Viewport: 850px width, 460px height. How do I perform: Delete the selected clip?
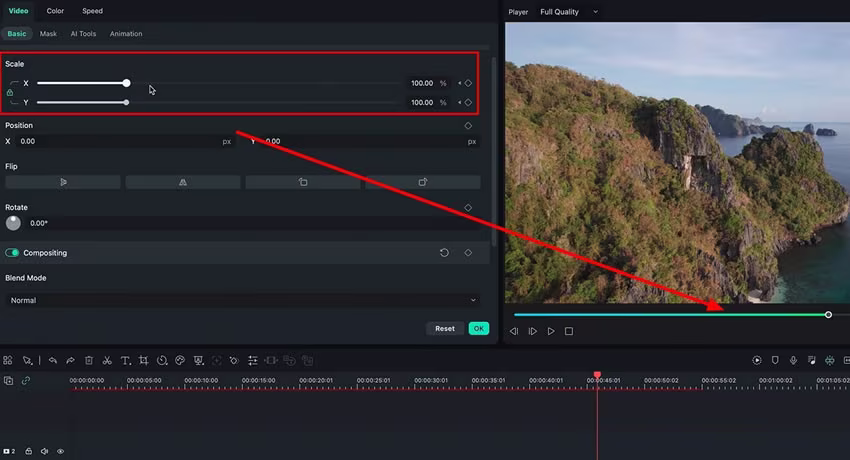point(89,360)
